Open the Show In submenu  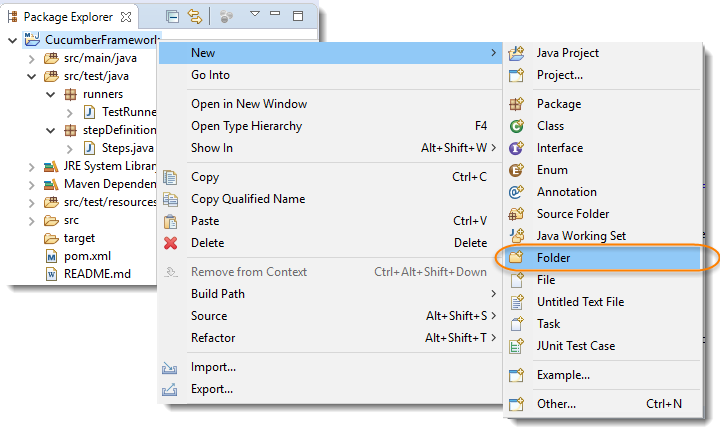pos(331,148)
